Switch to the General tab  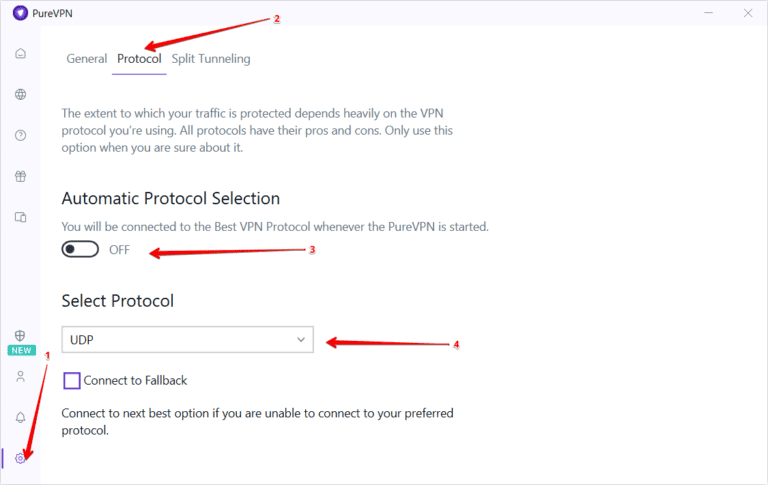coord(86,59)
